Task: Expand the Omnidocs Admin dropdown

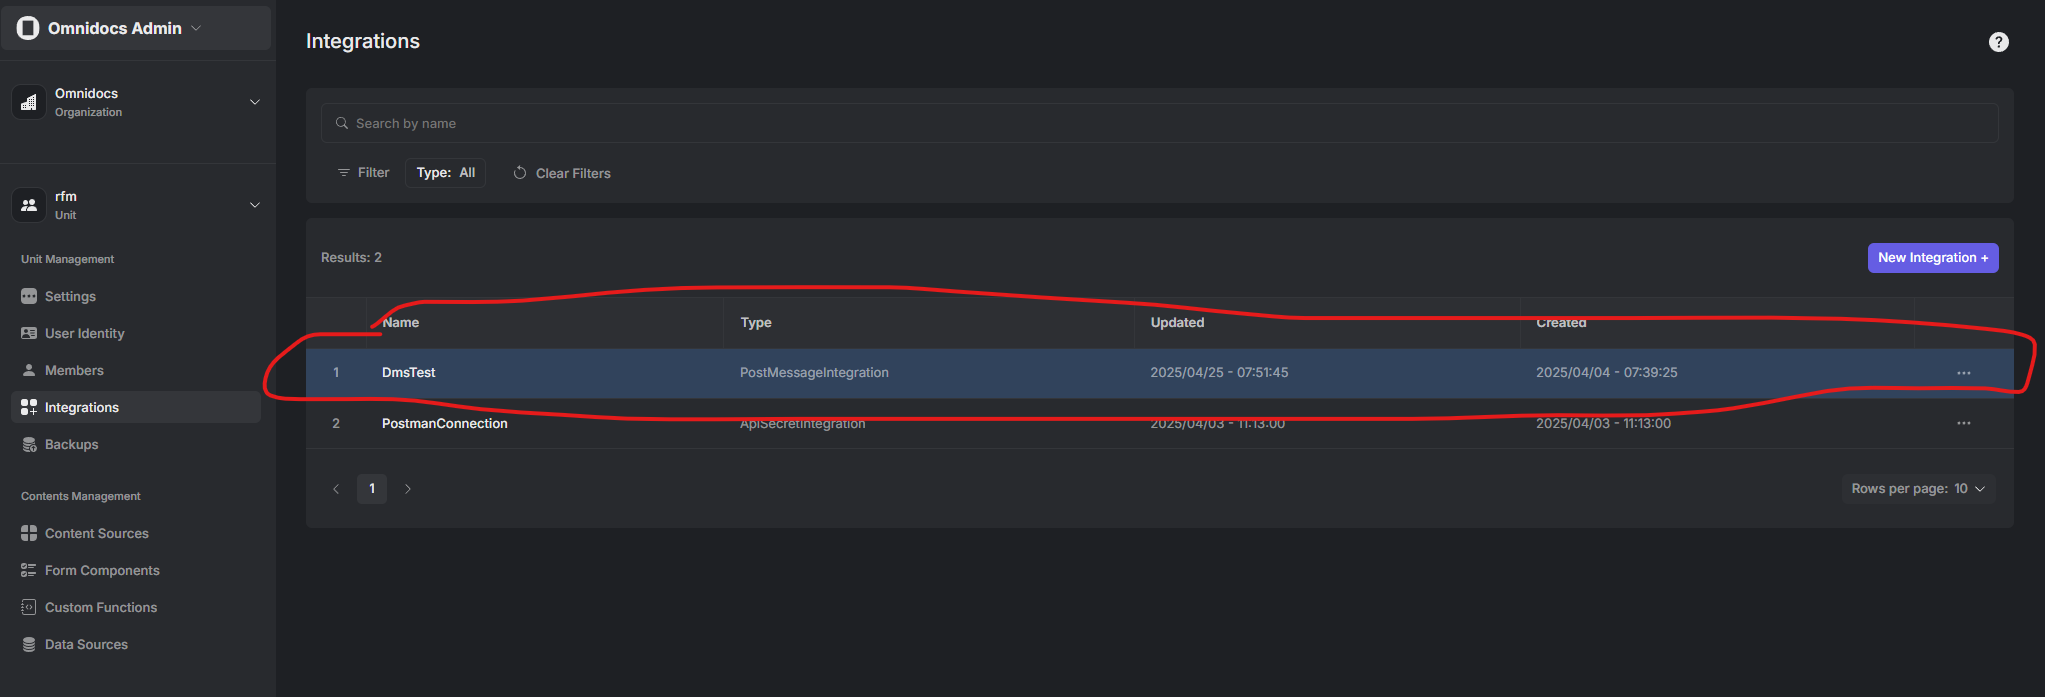Action: click(196, 28)
